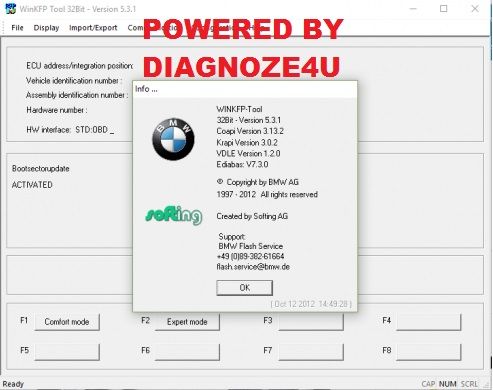
Task: Click the CAP indicator in the status bar
Action: 428,384
